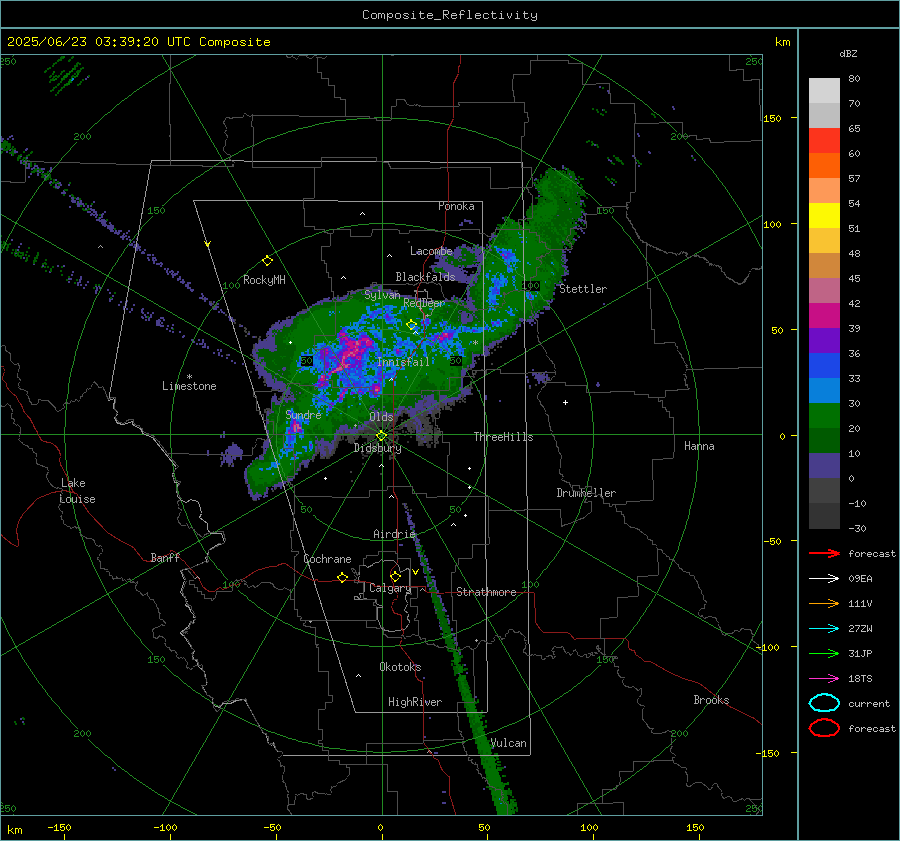Click the cyan 27ZW arrow legend icon
900x841 pixels.
(x=824, y=629)
